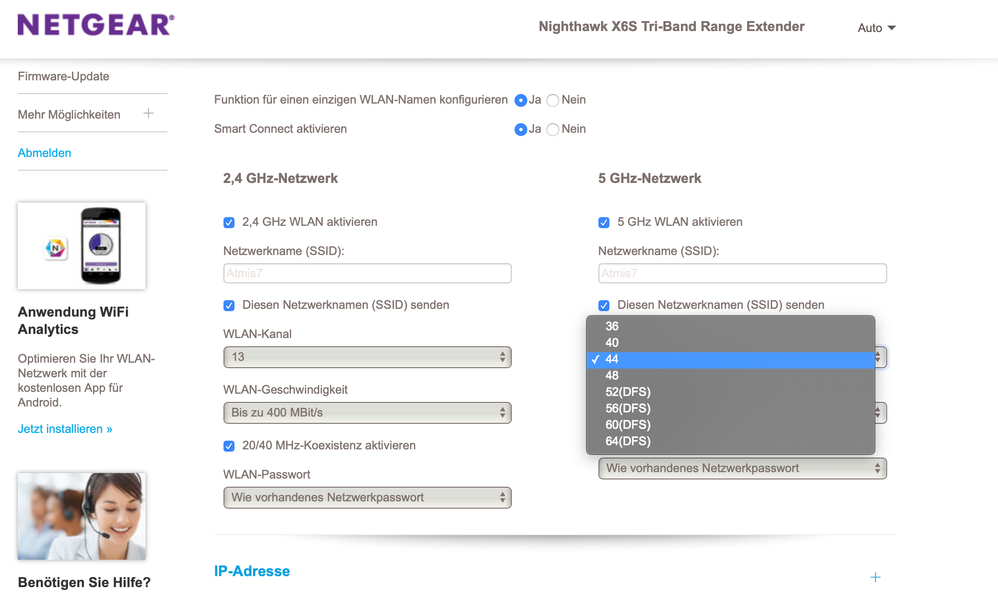Click the WiFi Analytics phone image
998x594 pixels.
click(82, 246)
